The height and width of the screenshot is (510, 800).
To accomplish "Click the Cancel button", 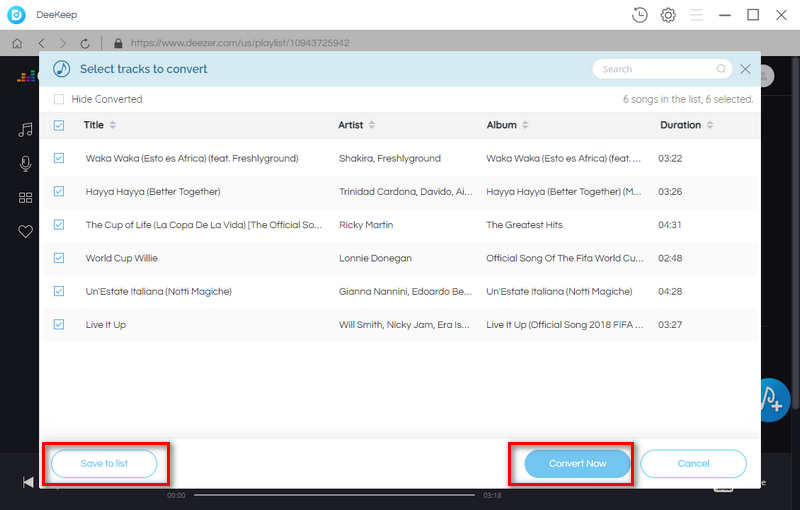I will (693, 464).
